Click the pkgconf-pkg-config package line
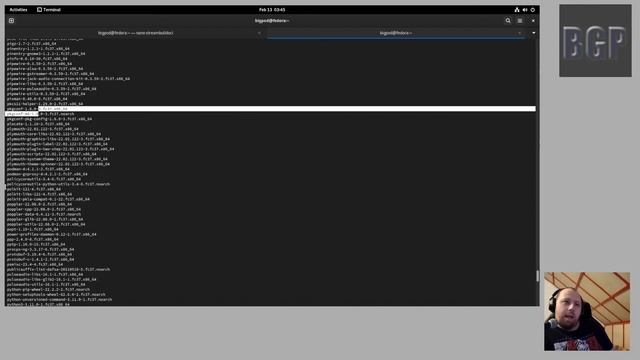Viewport: 640px width, 360px height. click(x=49, y=119)
